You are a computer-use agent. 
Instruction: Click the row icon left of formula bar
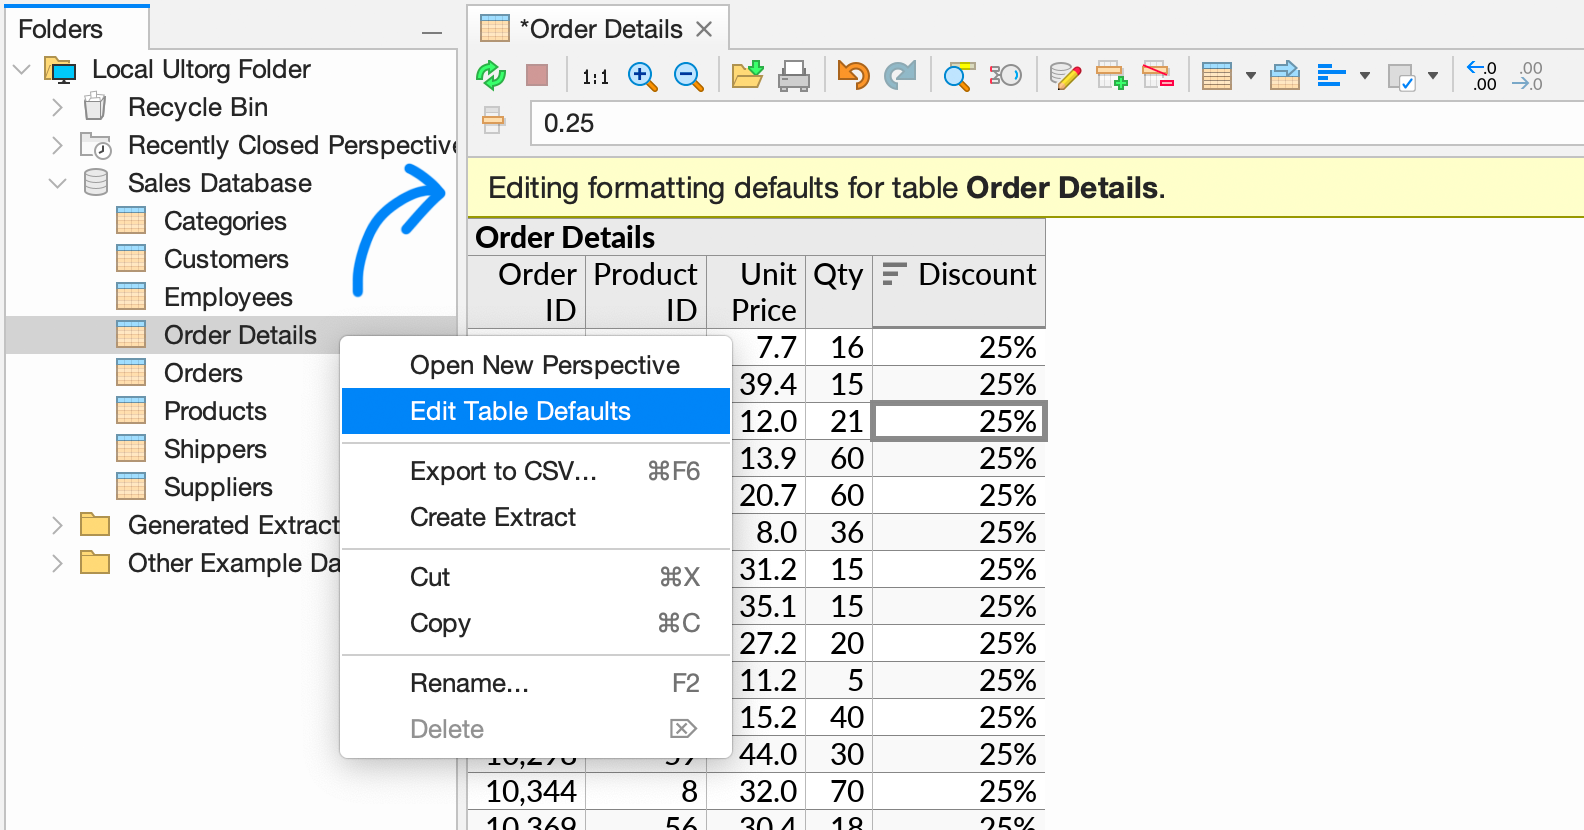pyautogui.click(x=493, y=121)
